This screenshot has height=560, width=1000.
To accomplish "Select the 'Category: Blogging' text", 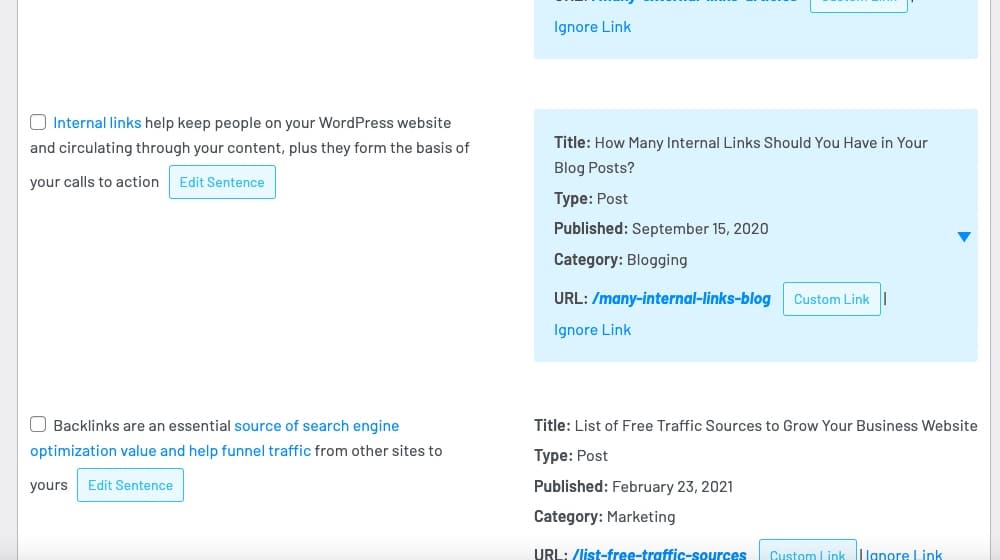I will (x=621, y=260).
